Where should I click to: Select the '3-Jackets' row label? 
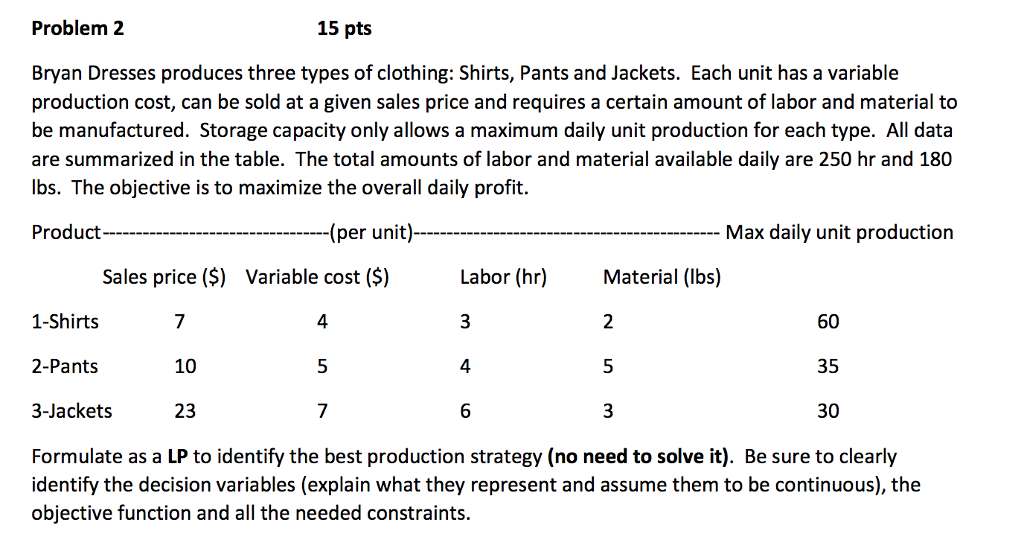72,411
